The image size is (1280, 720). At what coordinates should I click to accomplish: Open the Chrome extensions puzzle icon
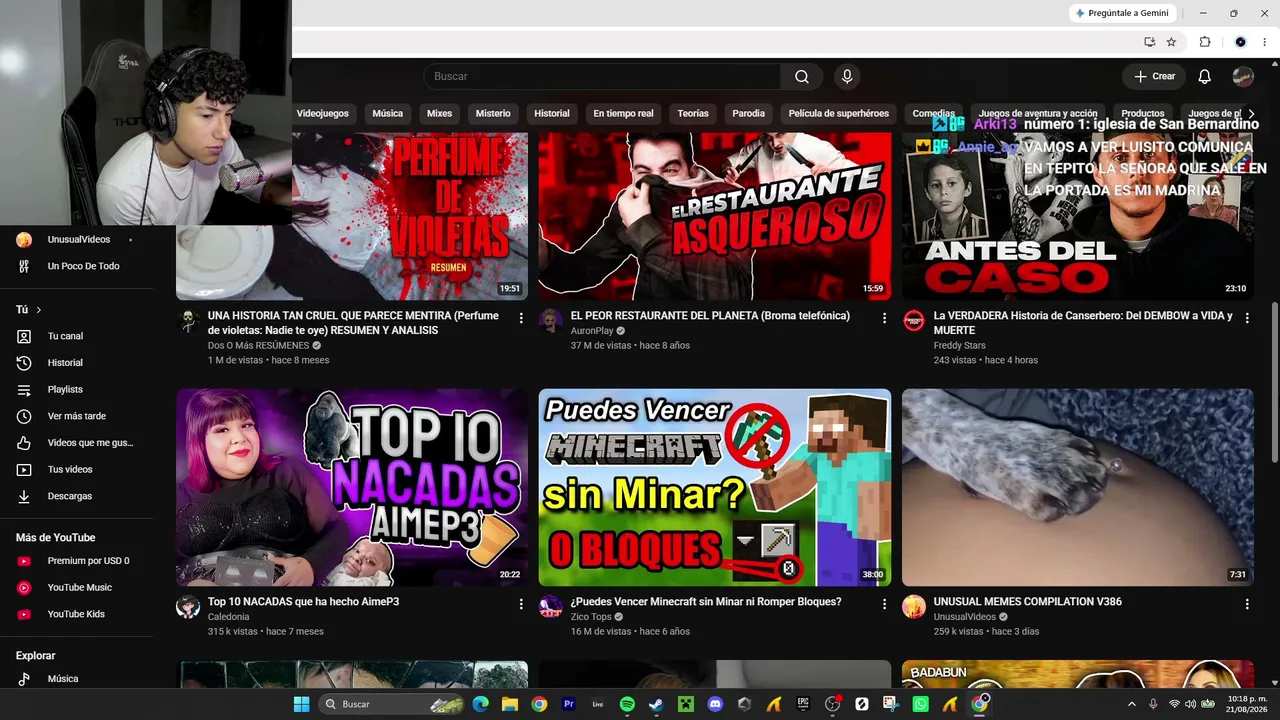tap(1205, 42)
